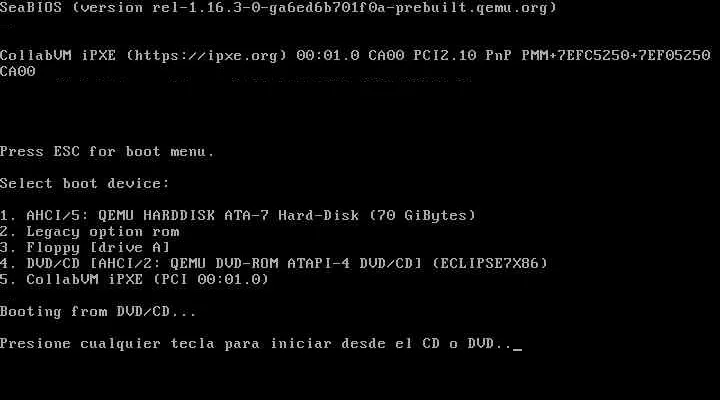Click the 70 GiBytes disk size text
The width and height of the screenshot is (720, 400).
click(x=422, y=215)
